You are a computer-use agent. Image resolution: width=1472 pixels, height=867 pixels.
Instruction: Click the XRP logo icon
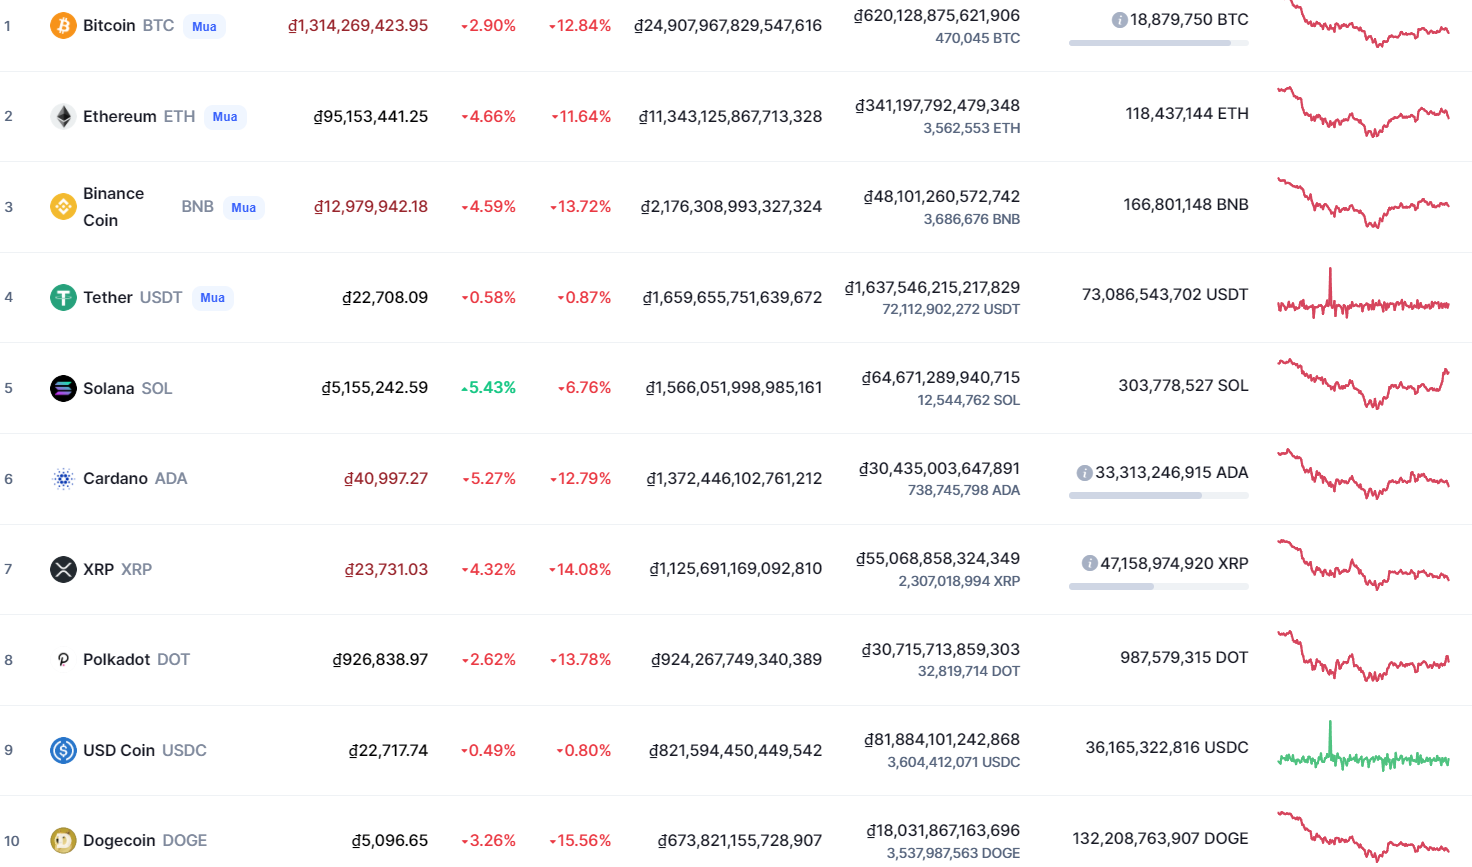coord(63,569)
